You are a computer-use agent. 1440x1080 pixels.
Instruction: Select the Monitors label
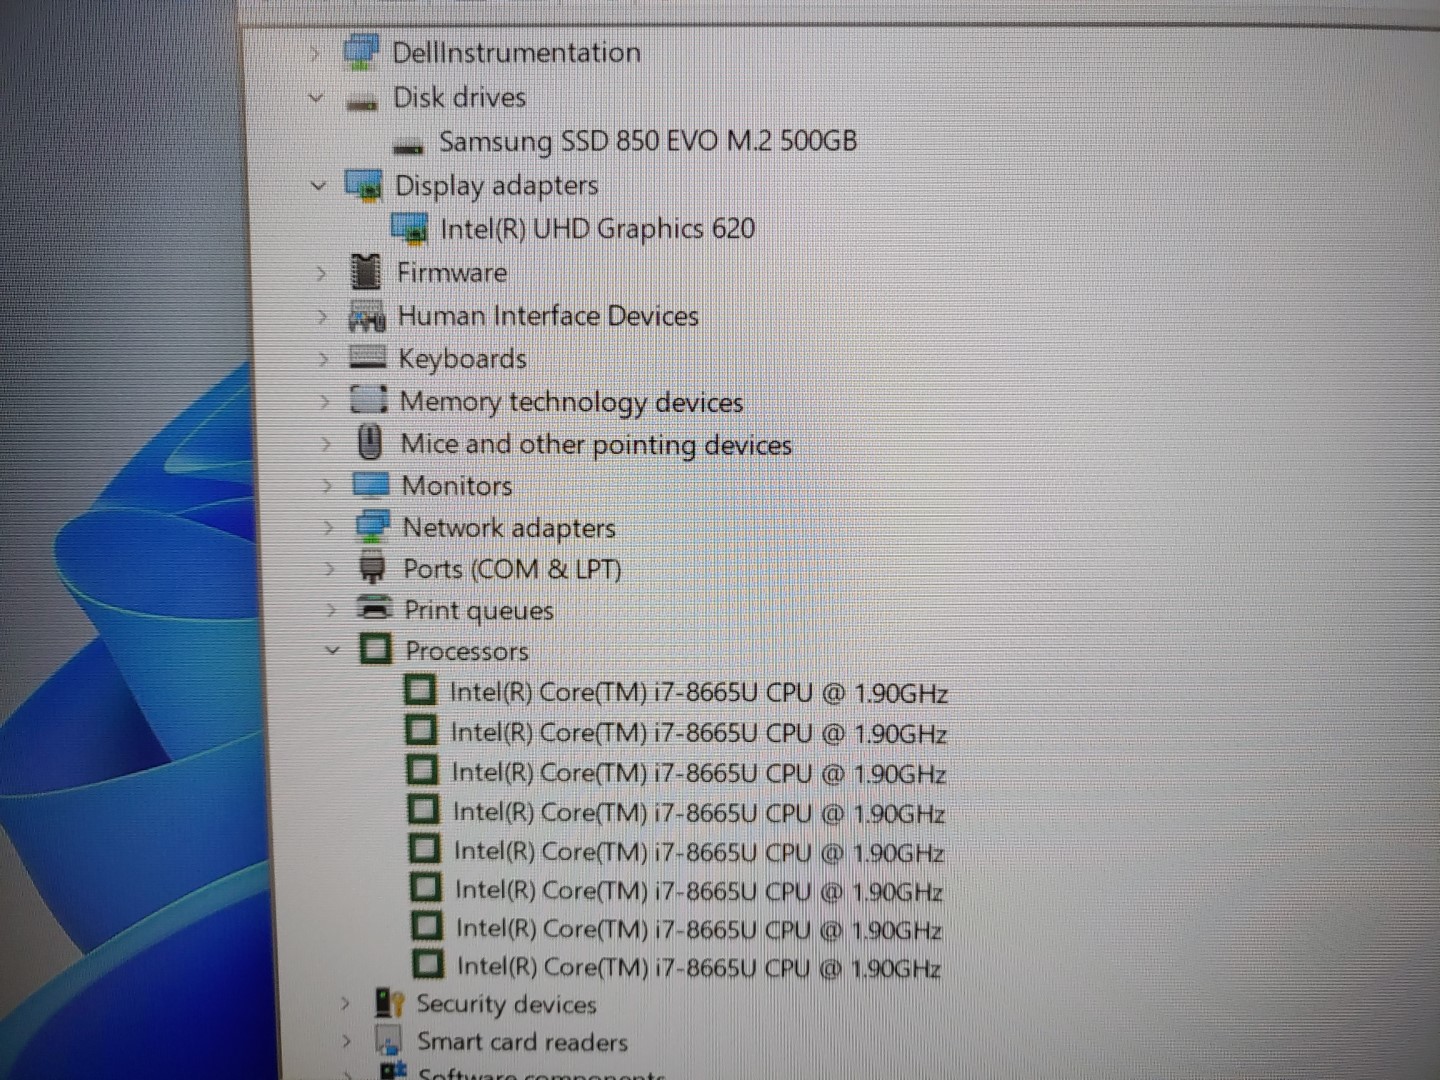[x=457, y=486]
